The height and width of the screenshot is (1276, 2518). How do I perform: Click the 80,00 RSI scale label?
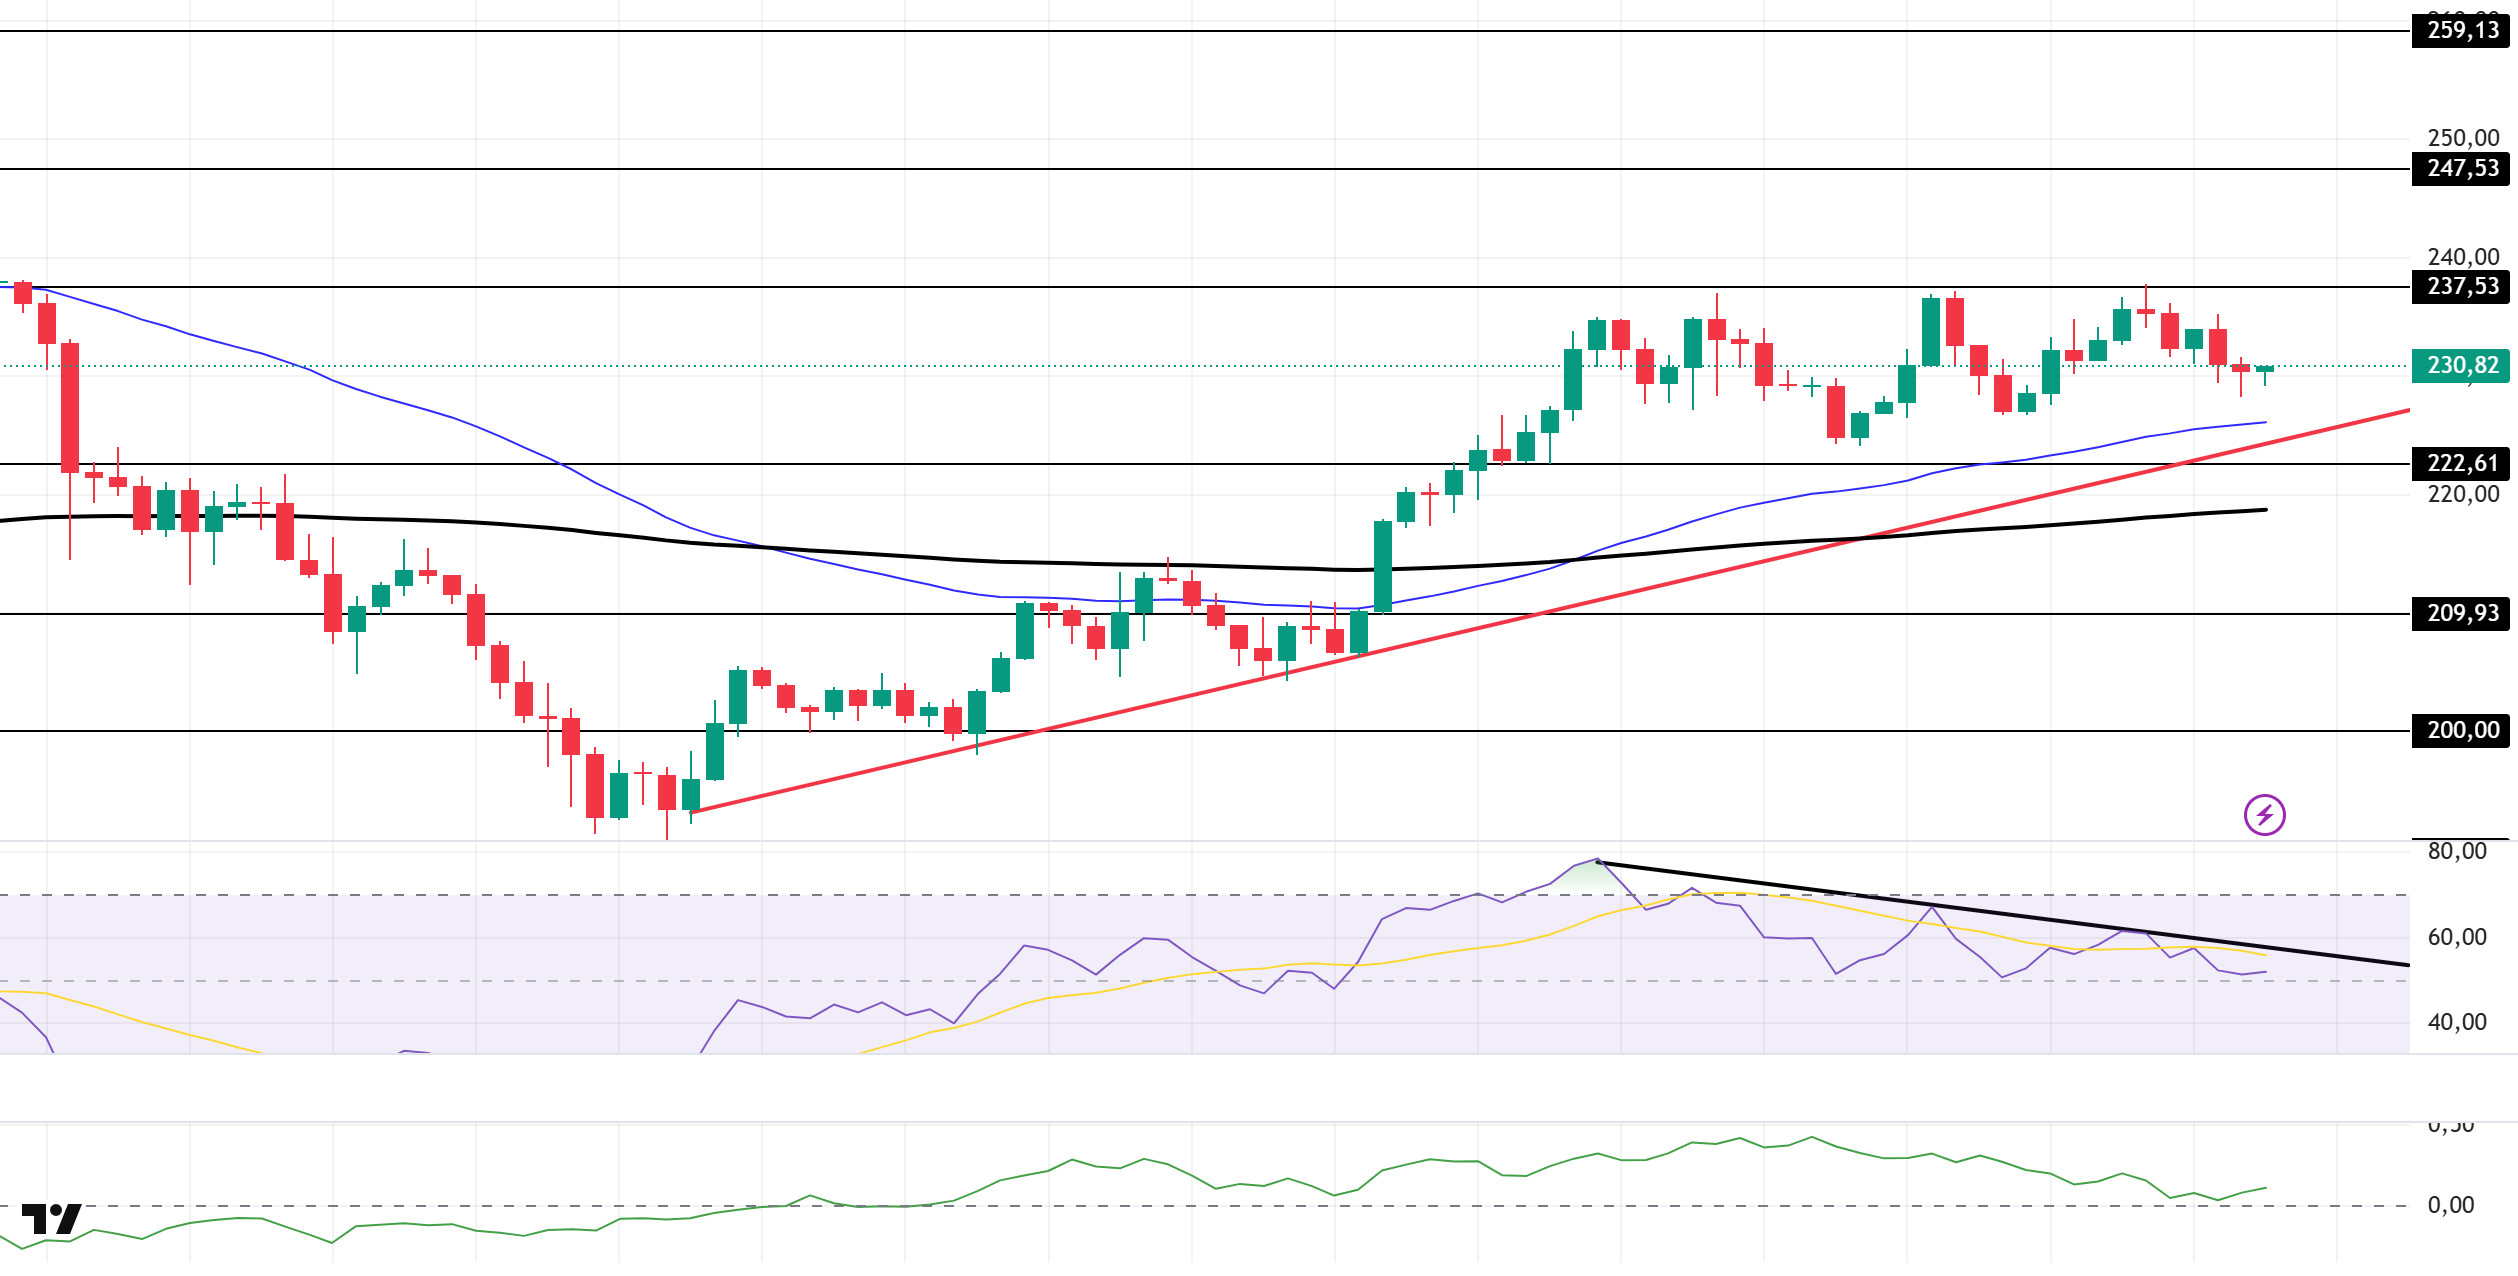tap(2456, 852)
